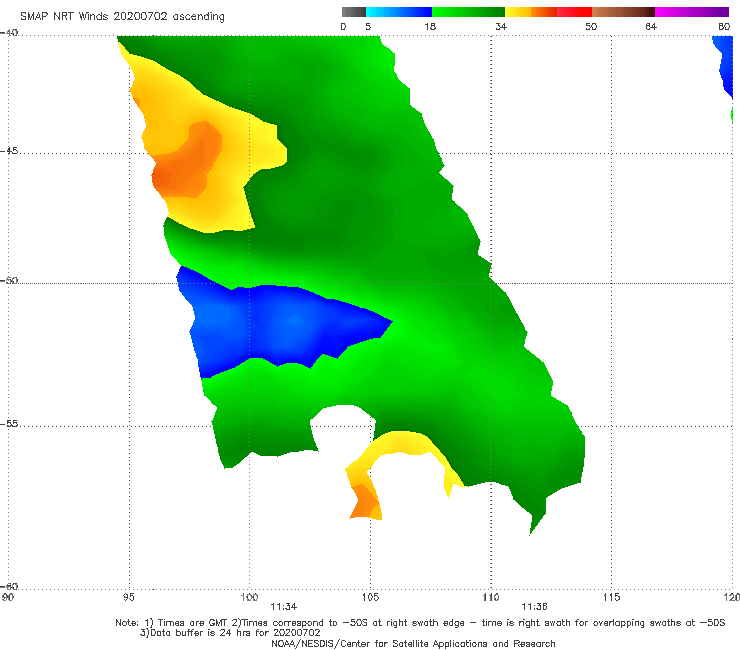
Task: Click the blue swath fragment at 120E
Action: (x=724, y=66)
